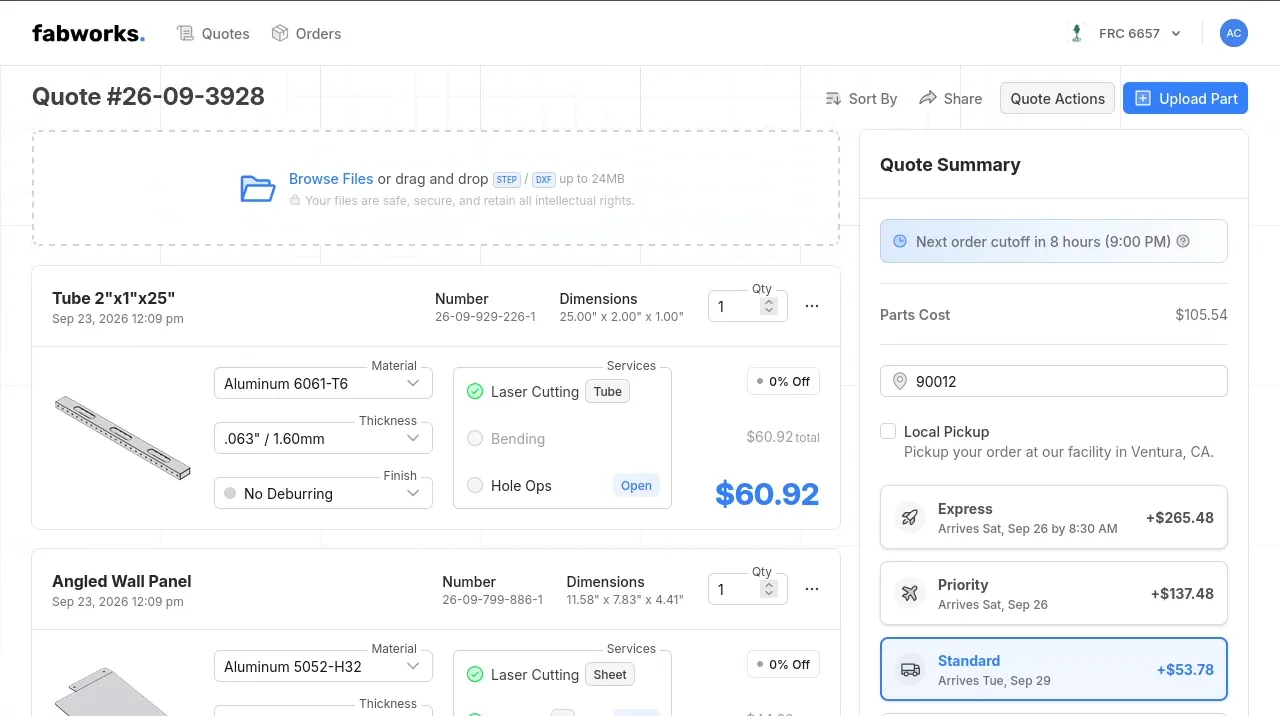
Task: Click the plus icon in Upload Part
Action: click(x=1143, y=98)
